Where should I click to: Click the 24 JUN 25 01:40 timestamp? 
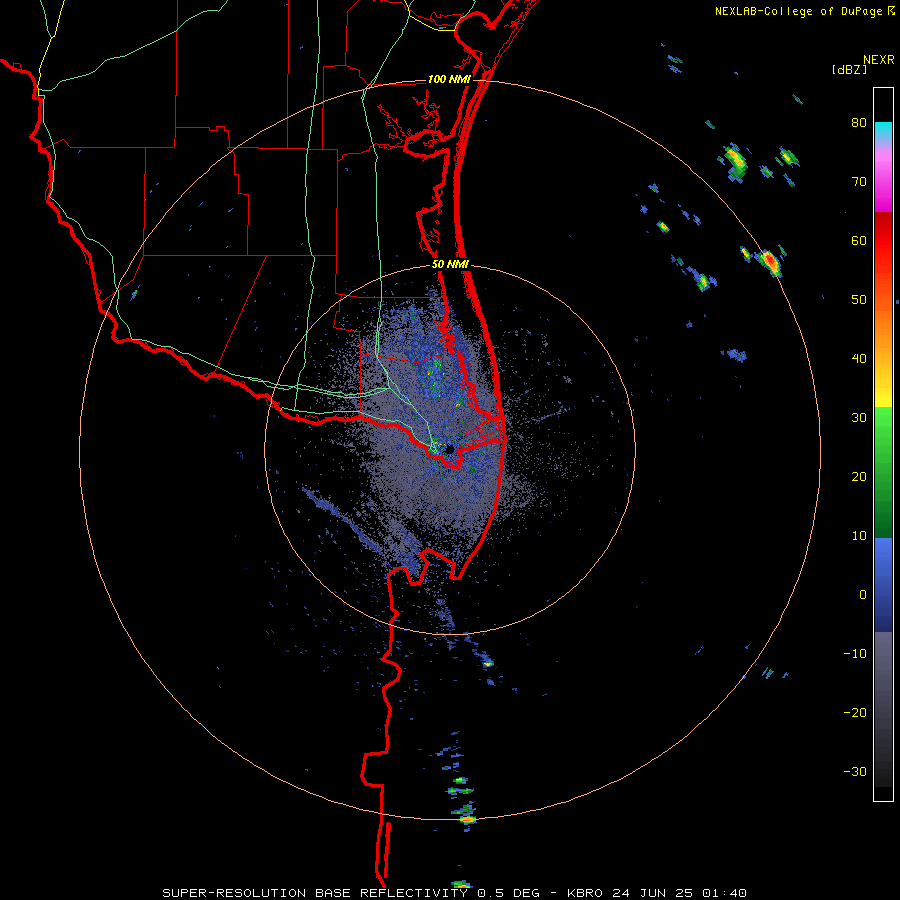[x=680, y=893]
